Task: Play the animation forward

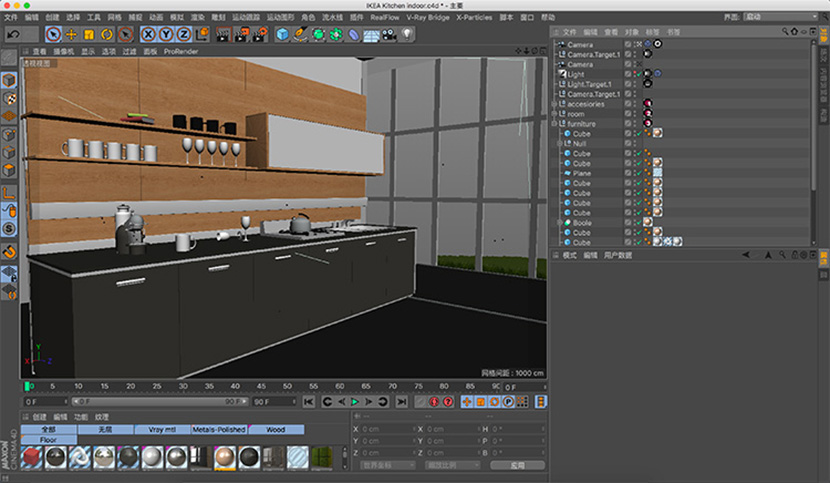Action: pos(355,402)
